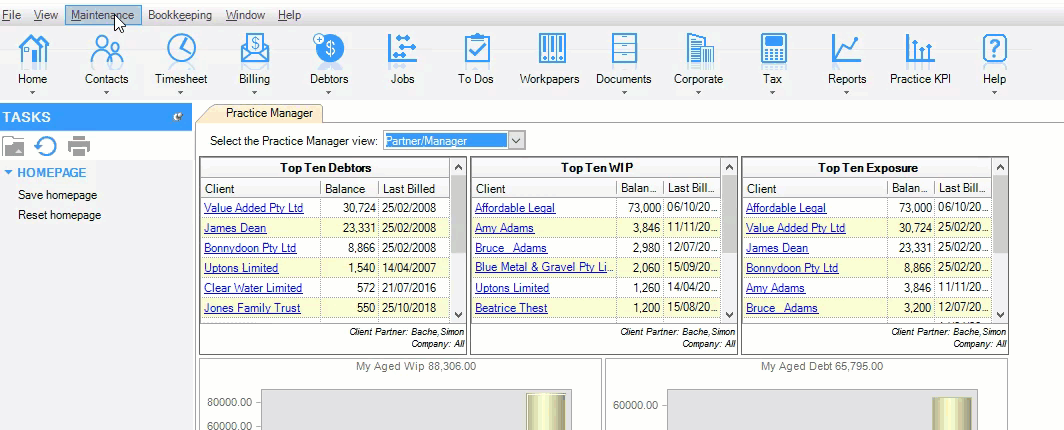Screen dimensions: 1064x430
Task: Click the refresh icon in Tasks panel
Action: tap(46, 147)
